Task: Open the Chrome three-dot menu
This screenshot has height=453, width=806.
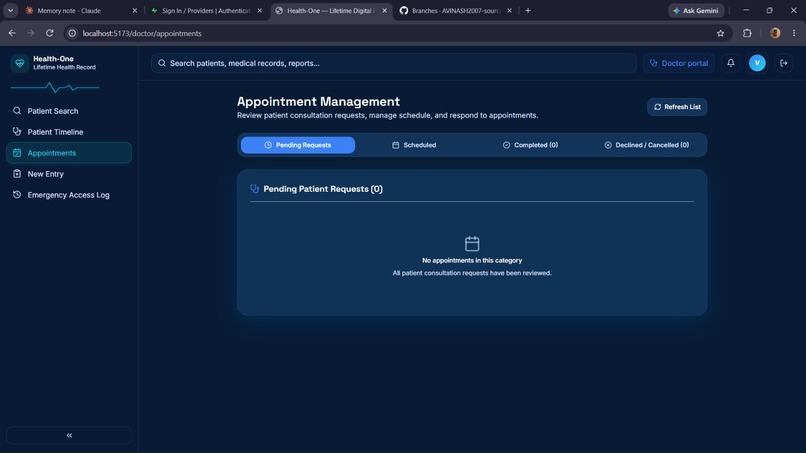Action: [794, 33]
